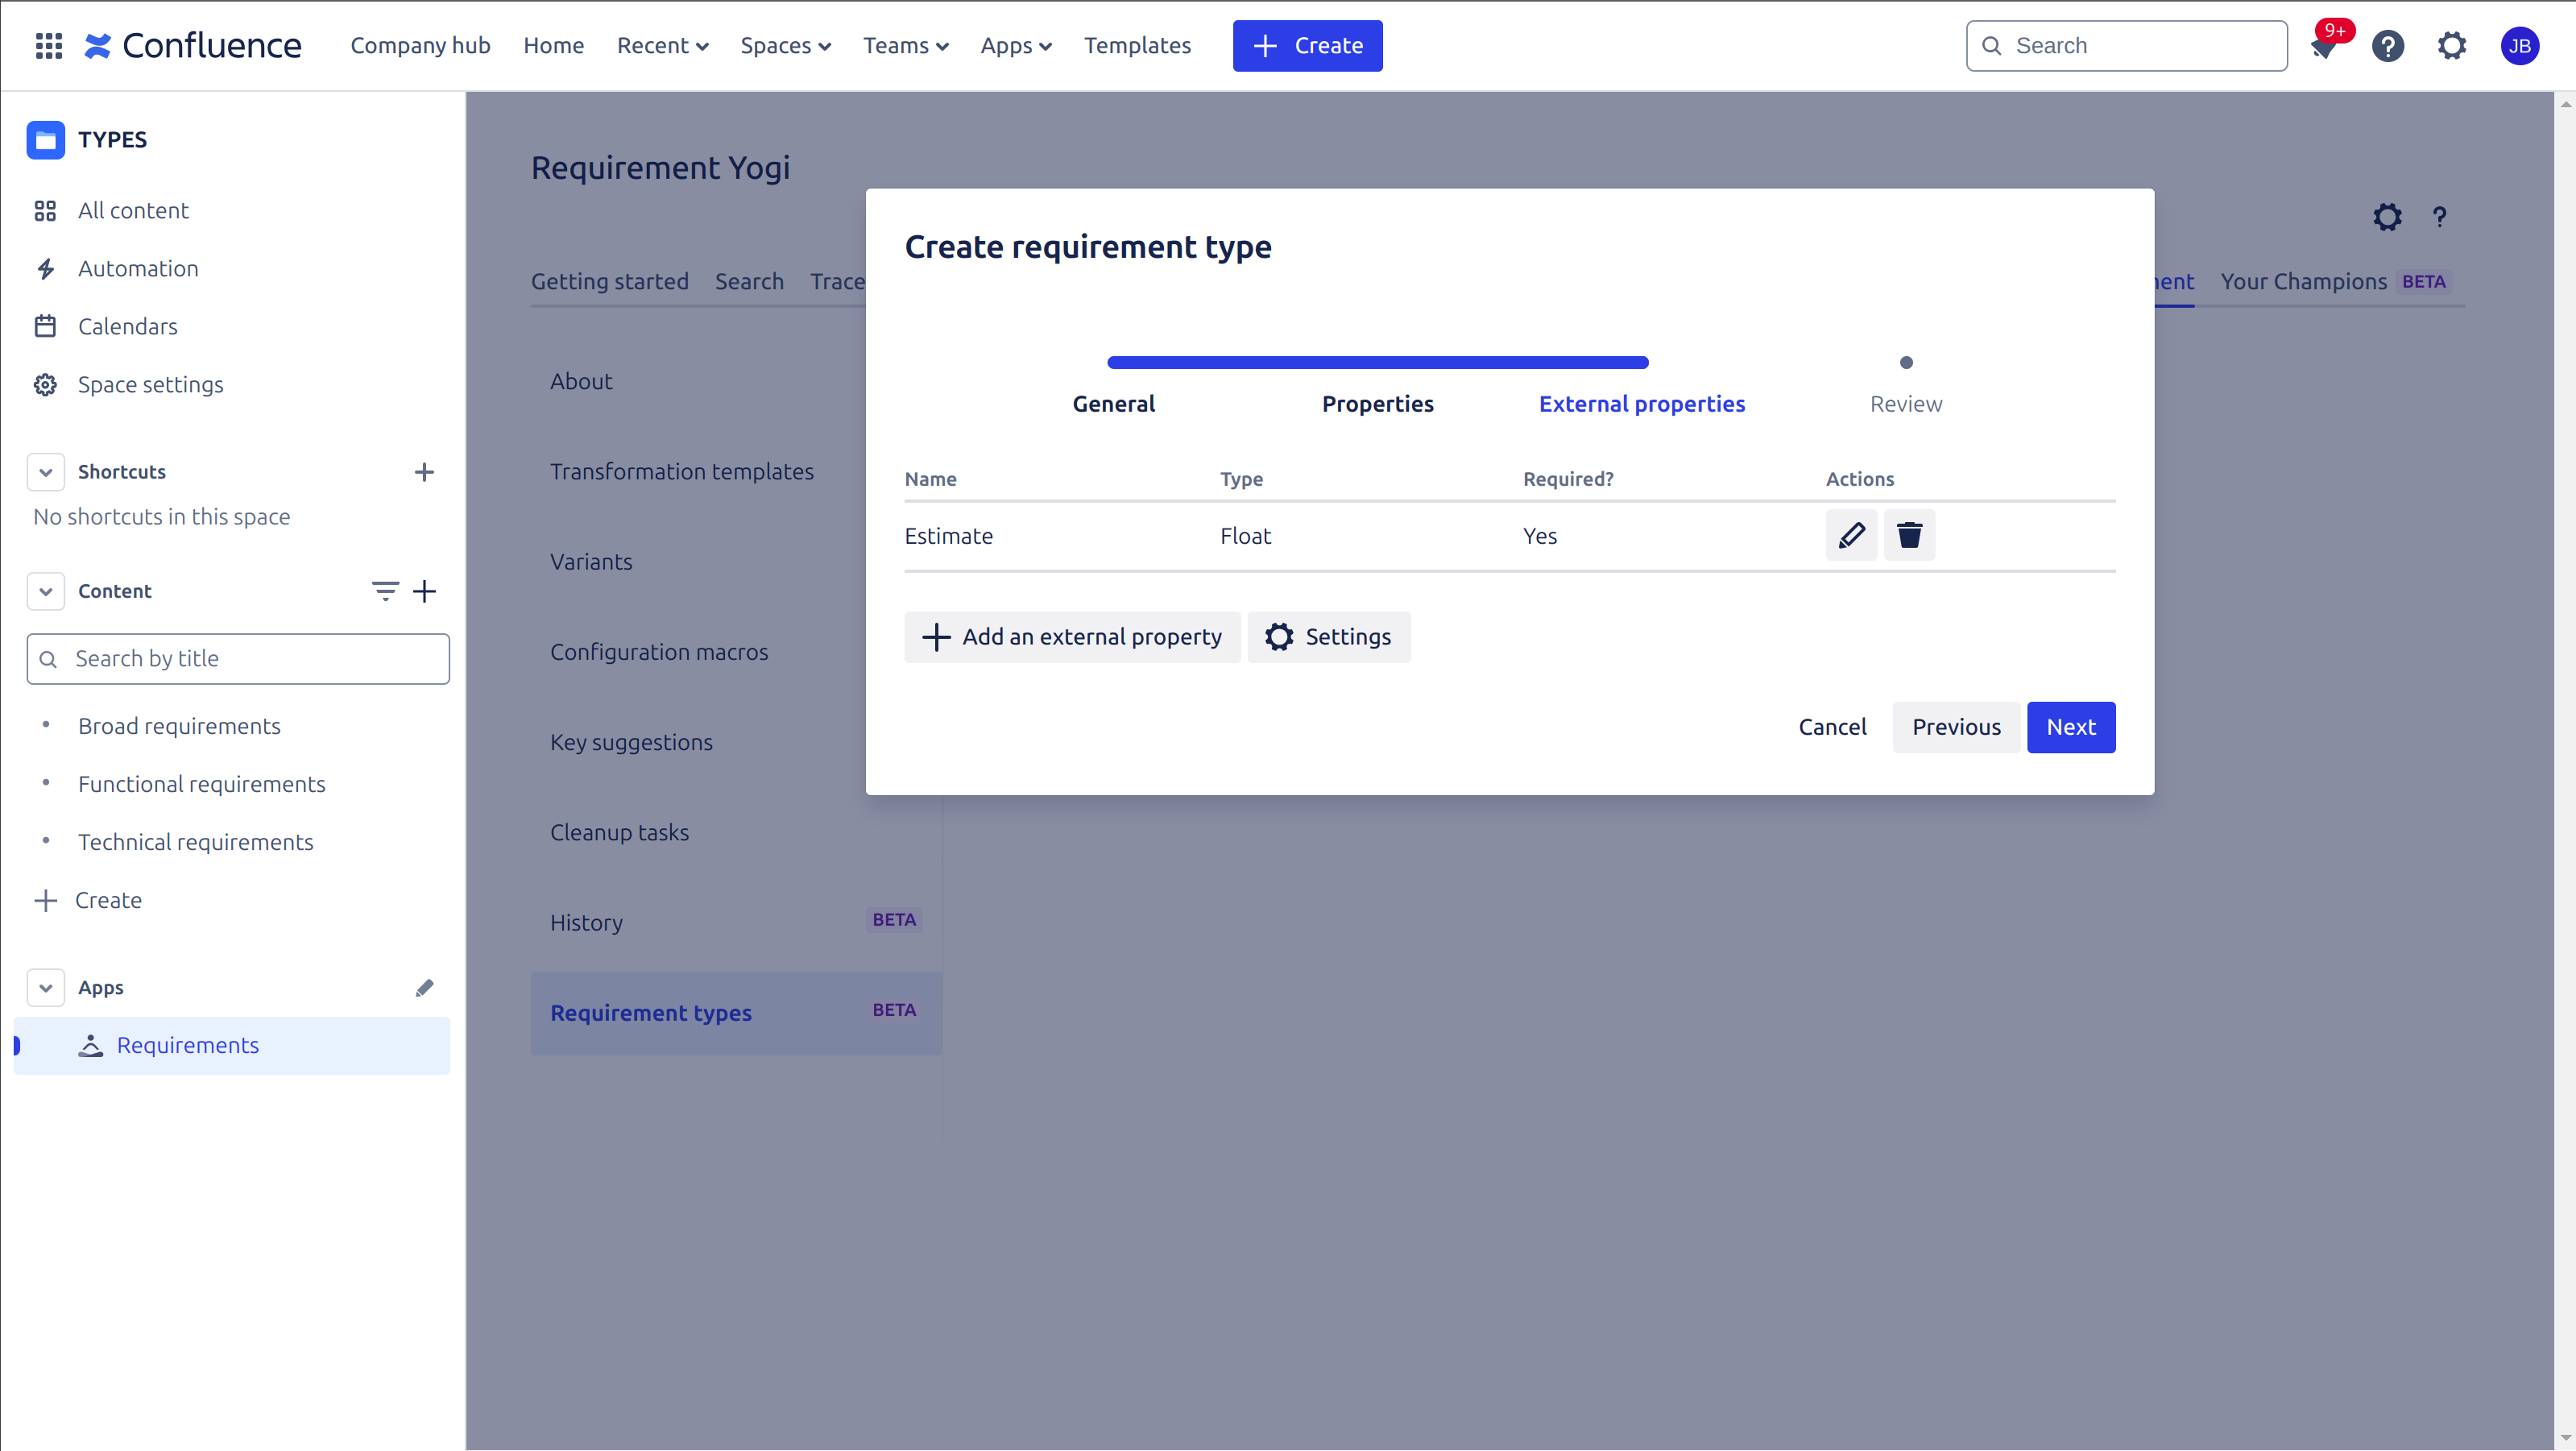Cancel the Create requirement type dialog
Screen dimensions: 2576x1451
click(x=1832, y=727)
